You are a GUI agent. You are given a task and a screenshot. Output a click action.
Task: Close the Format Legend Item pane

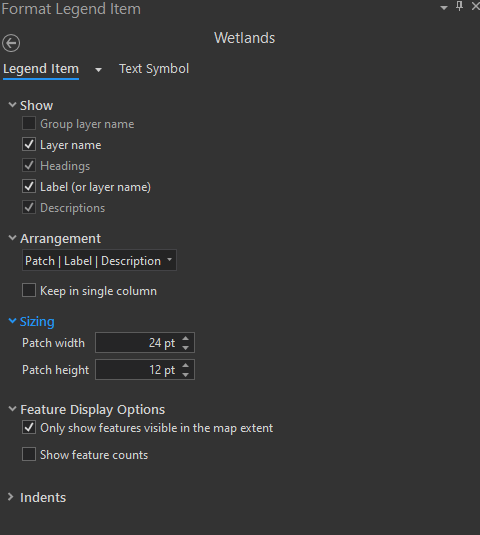(x=475, y=6)
